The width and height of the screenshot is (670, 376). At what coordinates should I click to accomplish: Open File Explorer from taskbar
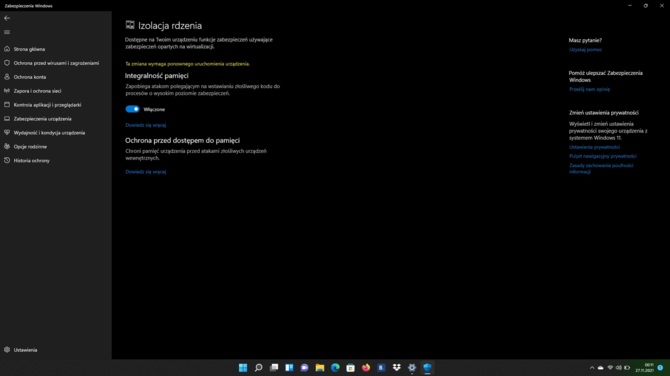pos(320,367)
